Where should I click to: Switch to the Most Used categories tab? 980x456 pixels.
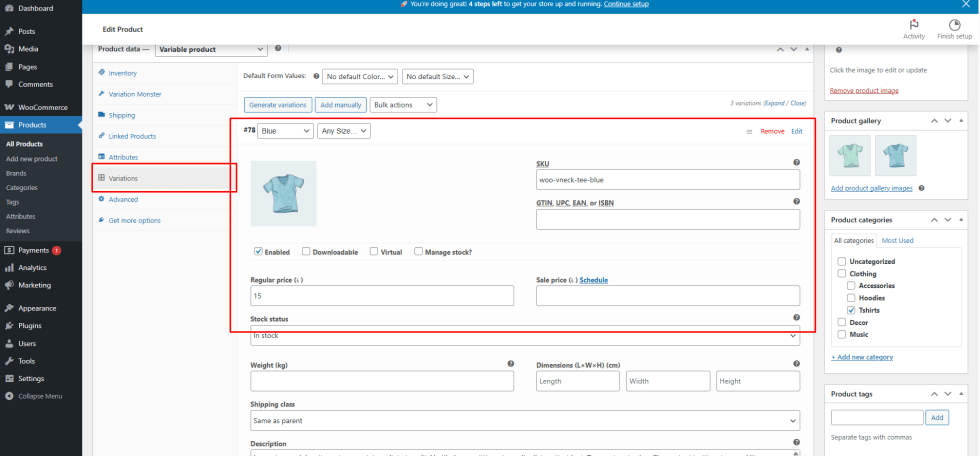pyautogui.click(x=896, y=240)
